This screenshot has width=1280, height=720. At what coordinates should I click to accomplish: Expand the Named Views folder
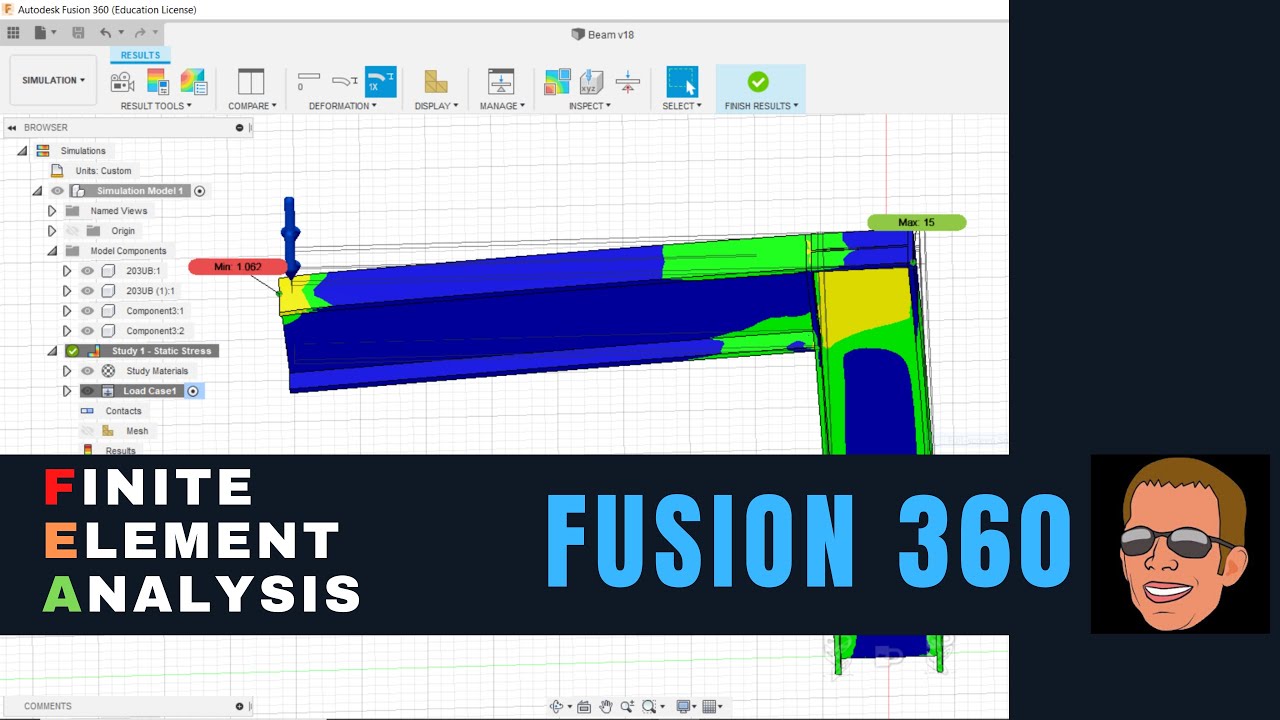tap(52, 211)
